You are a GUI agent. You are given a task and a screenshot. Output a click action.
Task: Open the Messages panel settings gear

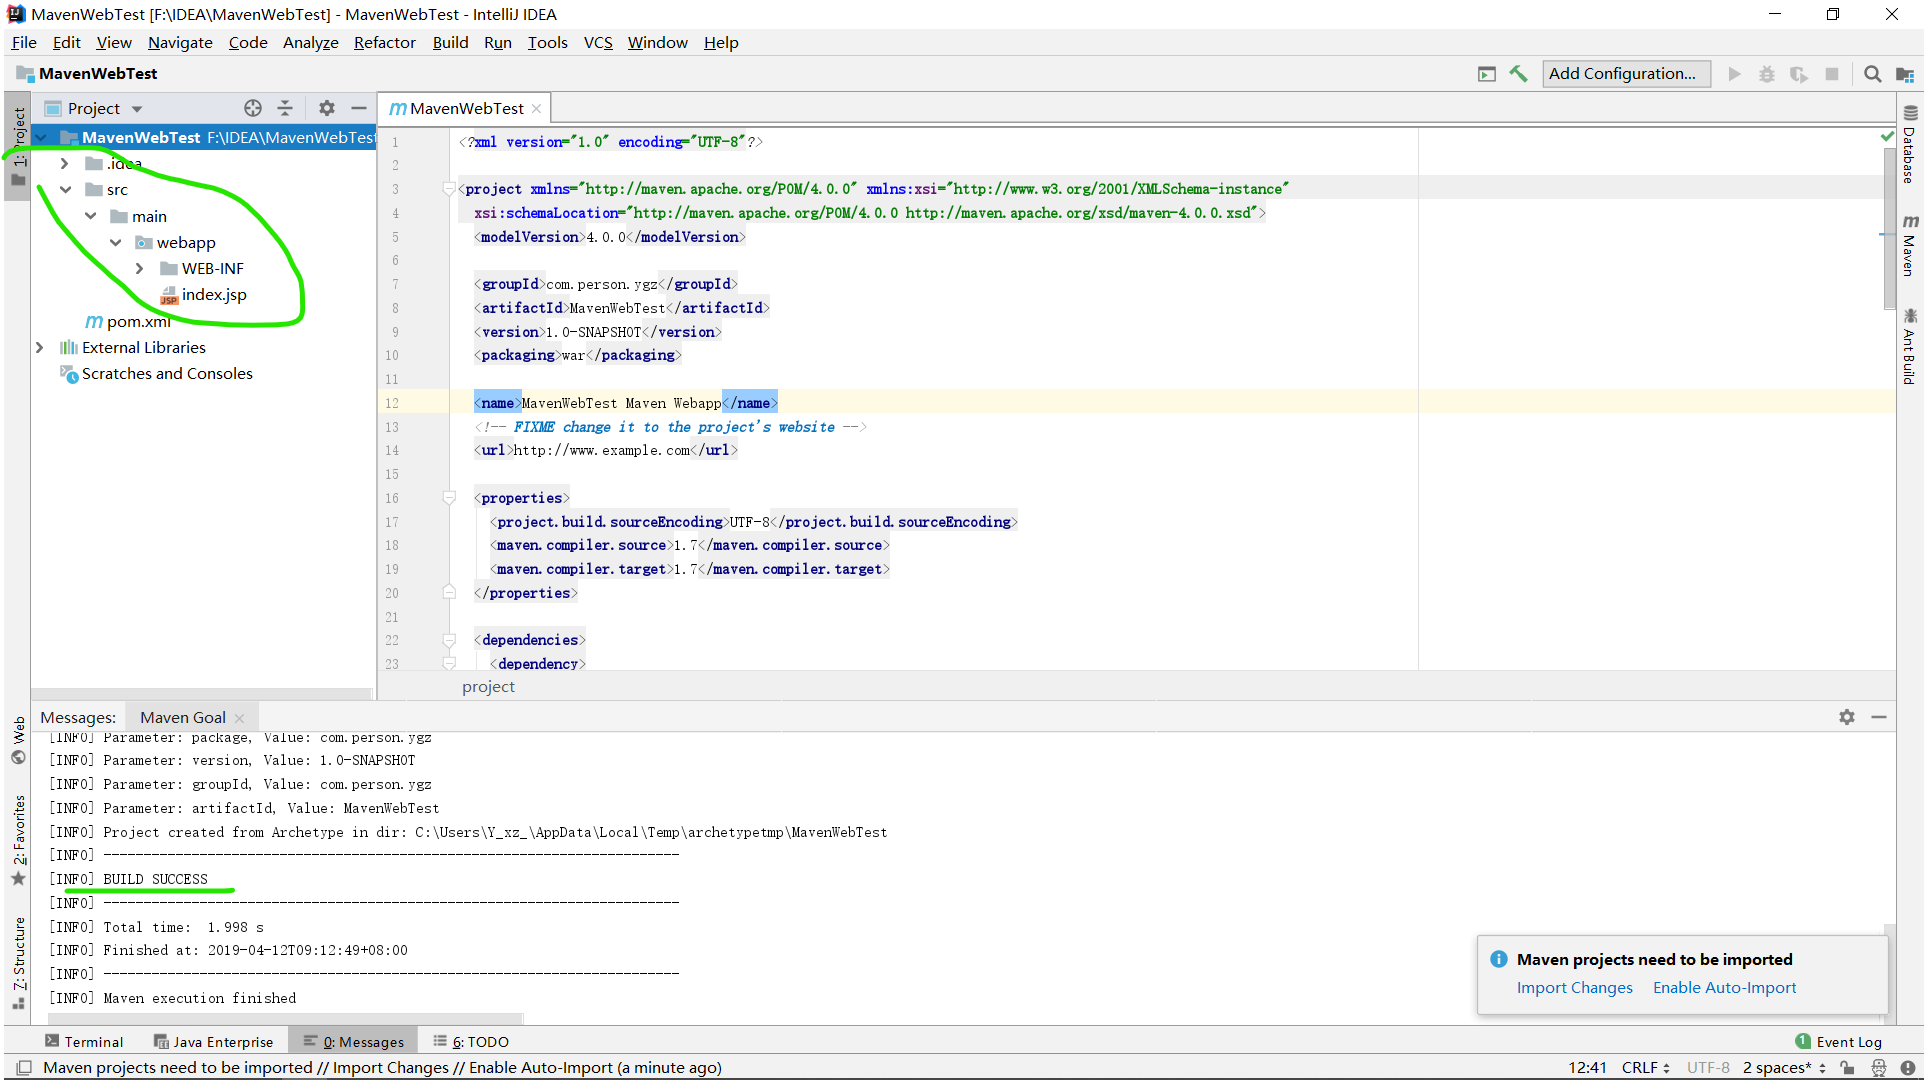click(x=1847, y=716)
